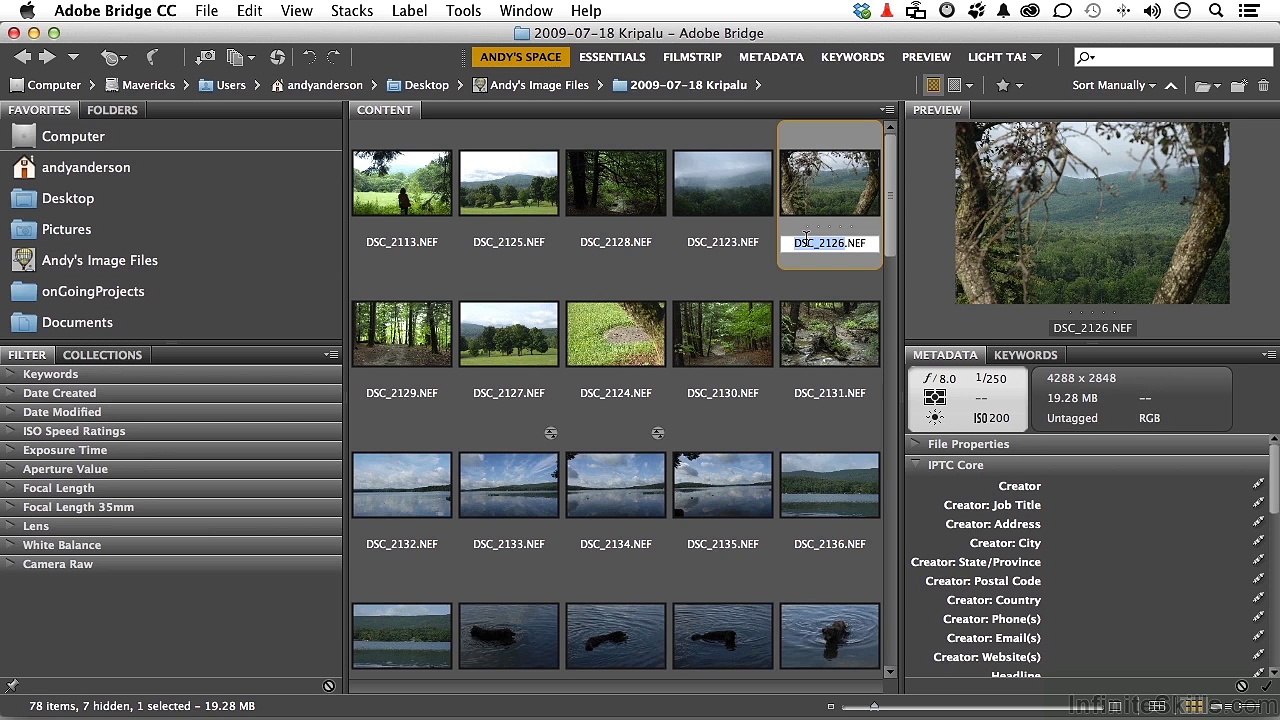The height and width of the screenshot is (720, 1280).
Task: Open the Sort Manually dropdown
Action: click(x=1114, y=85)
